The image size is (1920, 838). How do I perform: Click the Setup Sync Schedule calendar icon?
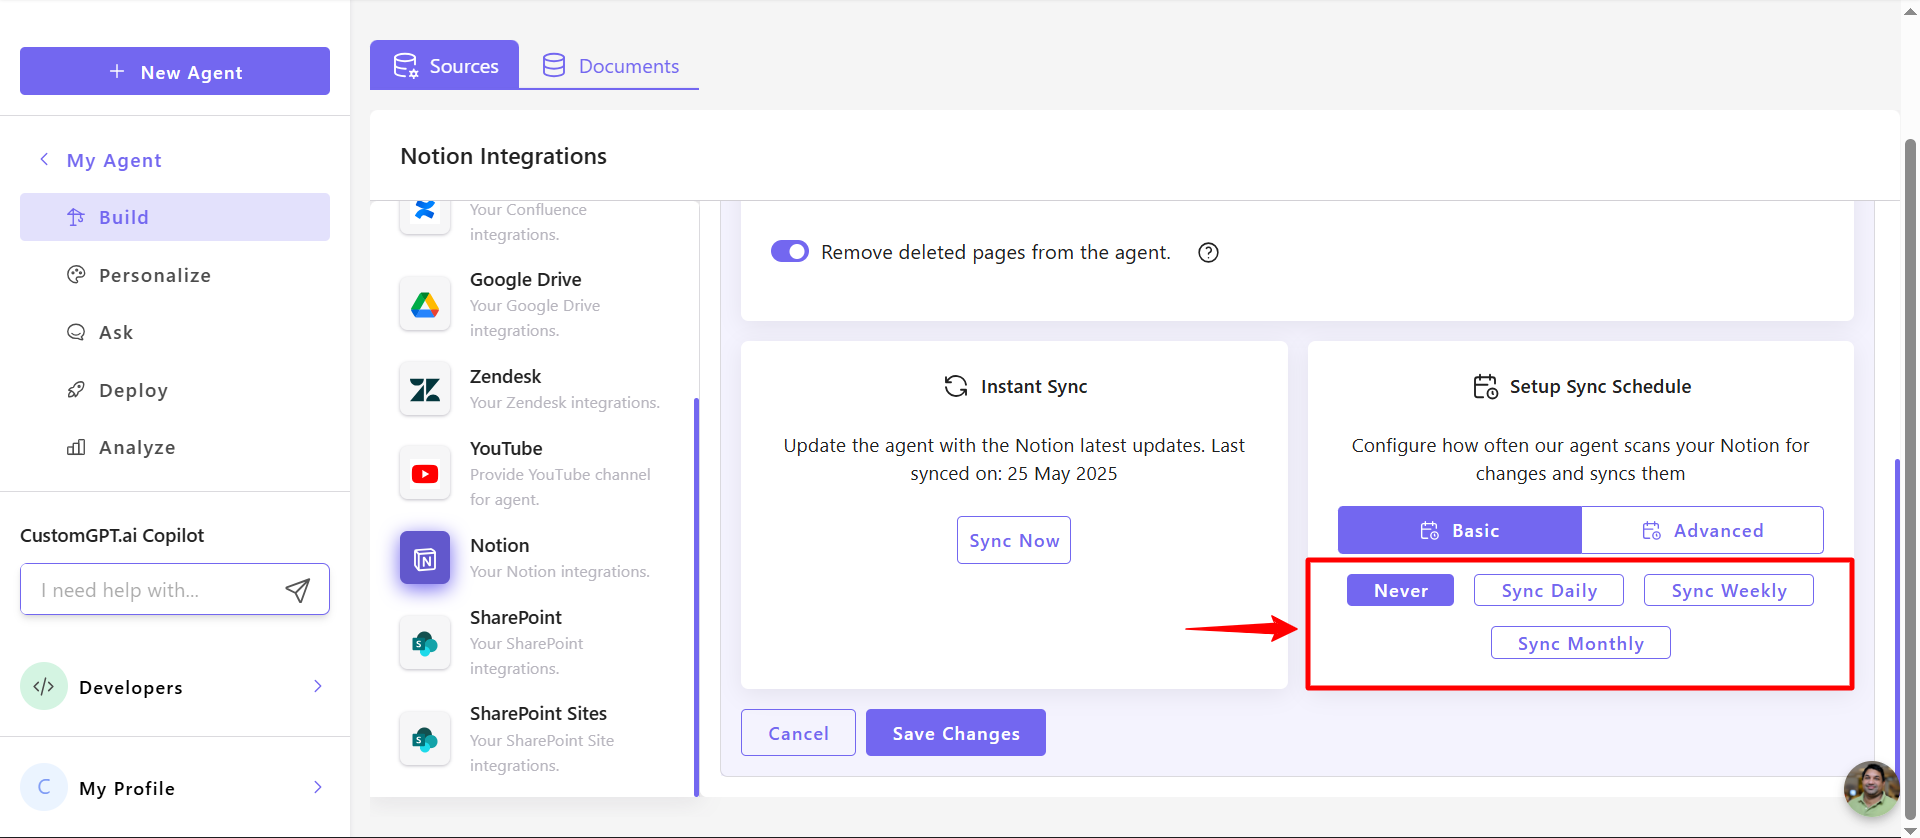(x=1486, y=386)
